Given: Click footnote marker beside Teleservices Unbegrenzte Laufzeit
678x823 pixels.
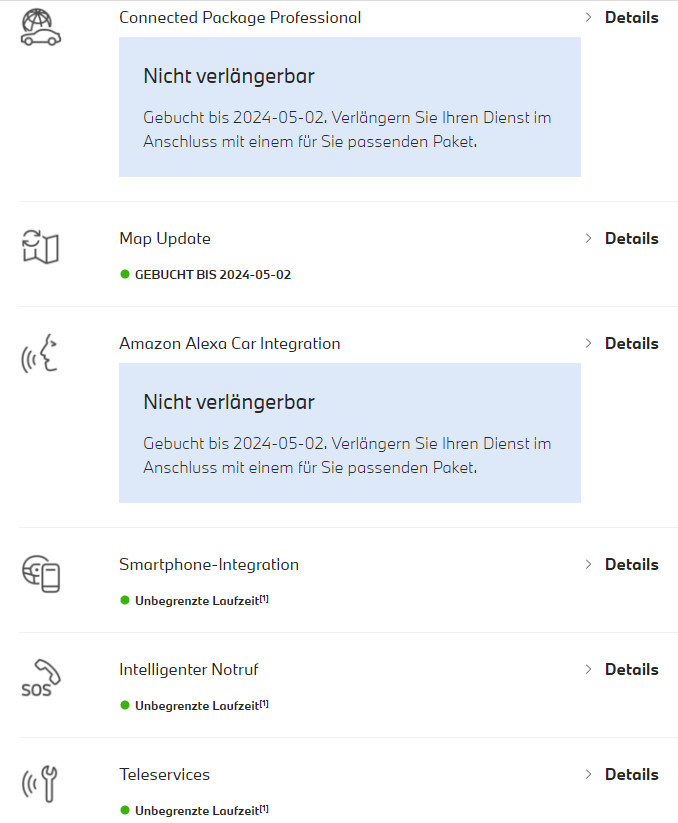Looking at the screenshot, I should coord(265,808).
